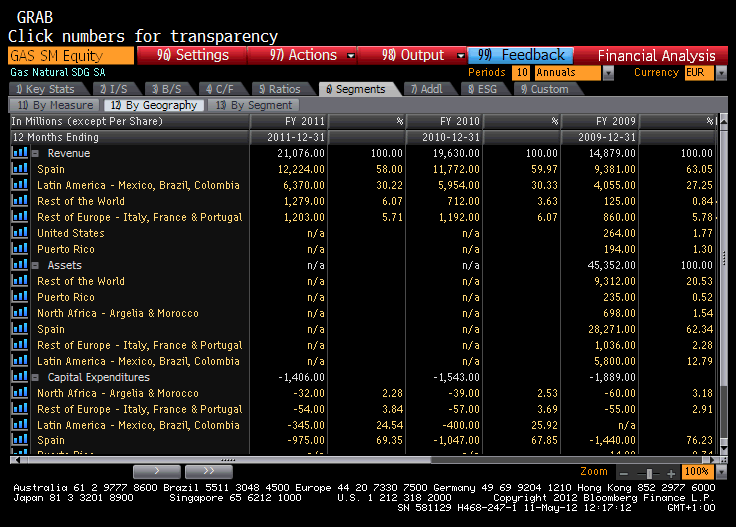
Task: Chart Puerto Rico assets row
Action: click(20, 297)
